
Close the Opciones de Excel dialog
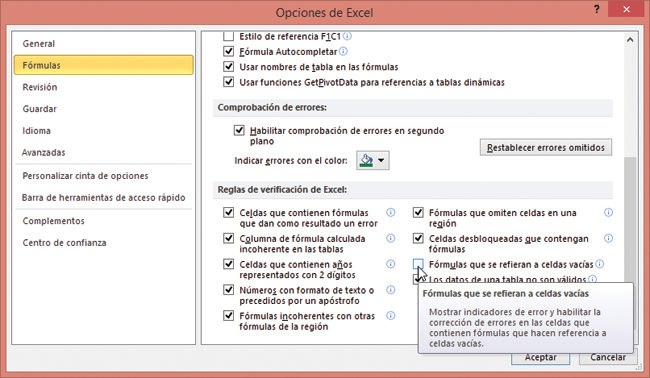coord(626,9)
